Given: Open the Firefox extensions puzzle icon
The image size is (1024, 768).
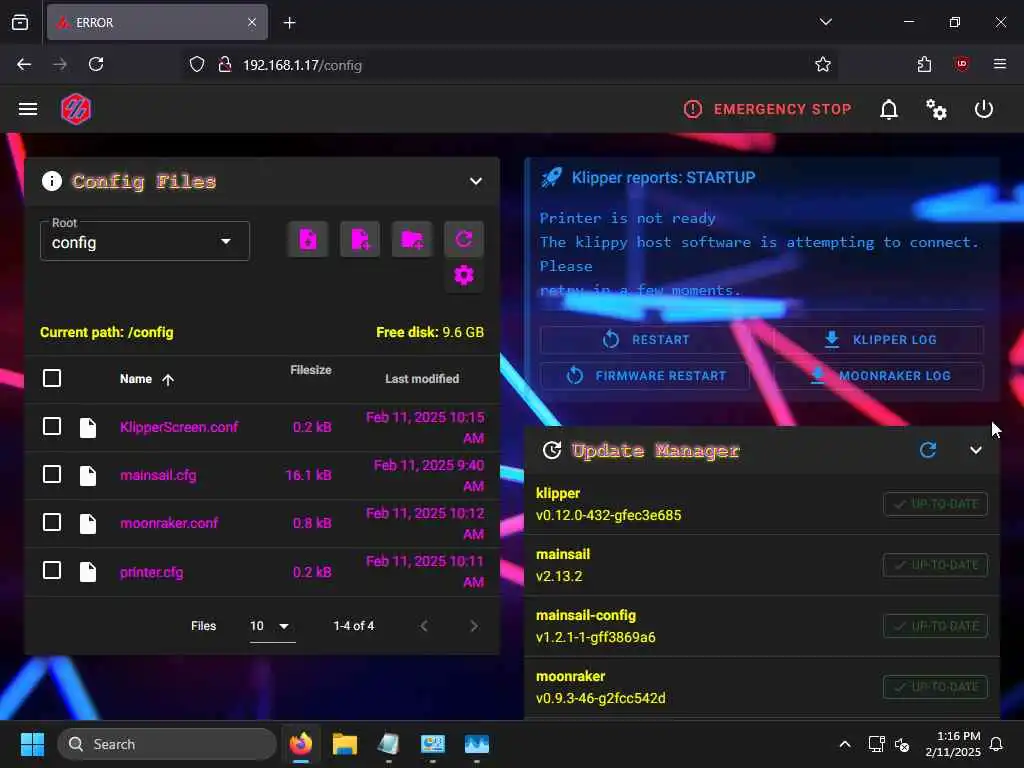Looking at the screenshot, I should [924, 64].
